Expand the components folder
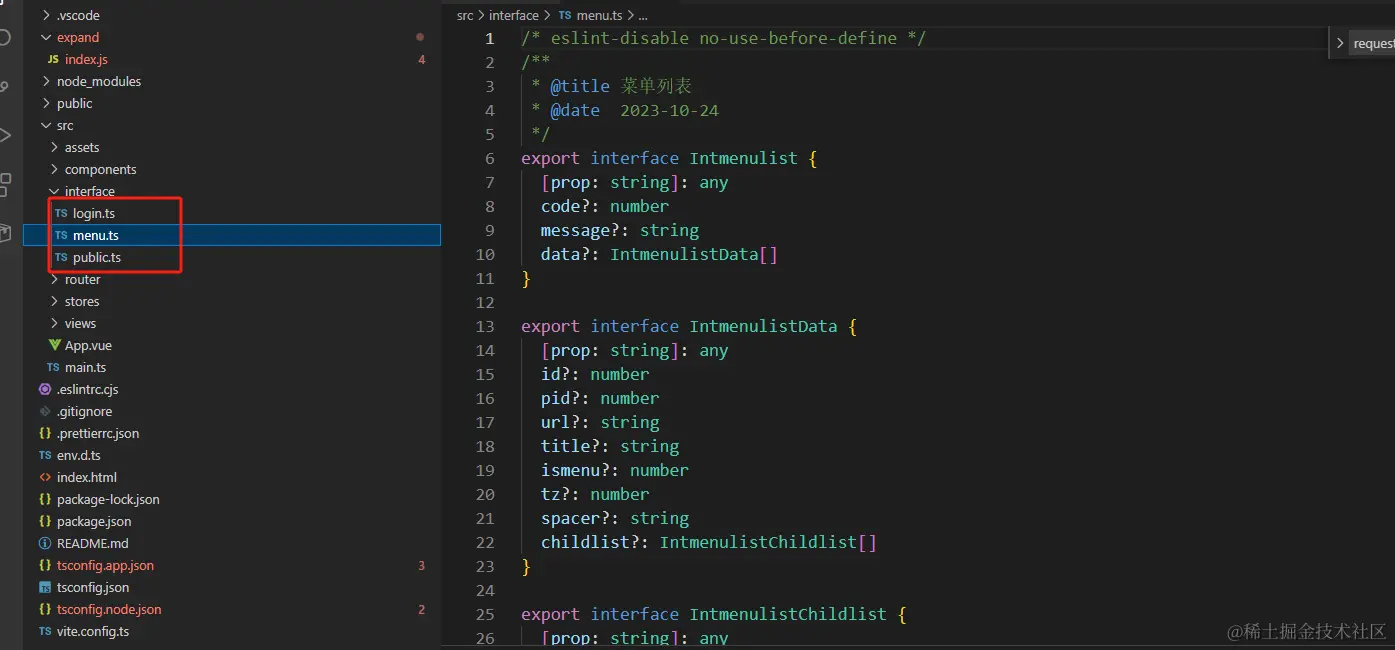This screenshot has height=650, width=1395. (x=54, y=170)
